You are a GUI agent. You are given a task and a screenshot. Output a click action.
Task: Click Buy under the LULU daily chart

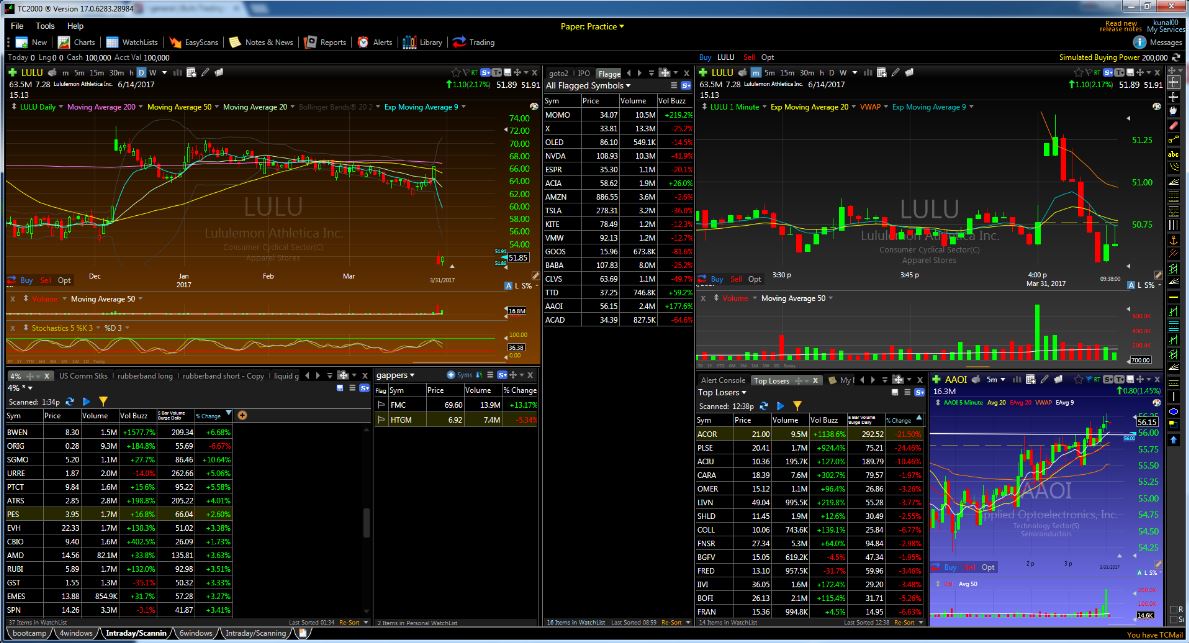27,281
